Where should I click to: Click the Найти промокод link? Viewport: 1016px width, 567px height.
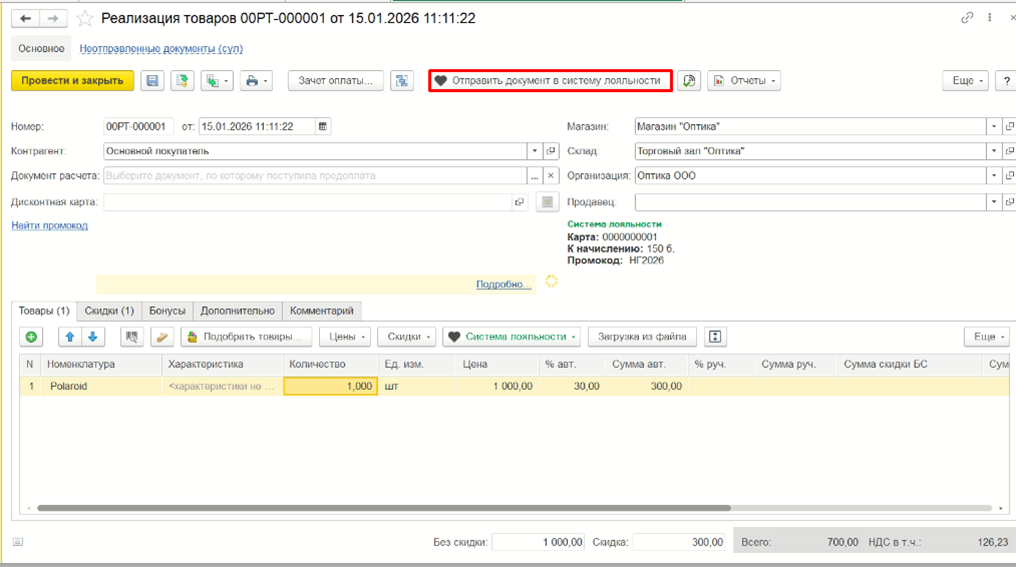point(50,226)
